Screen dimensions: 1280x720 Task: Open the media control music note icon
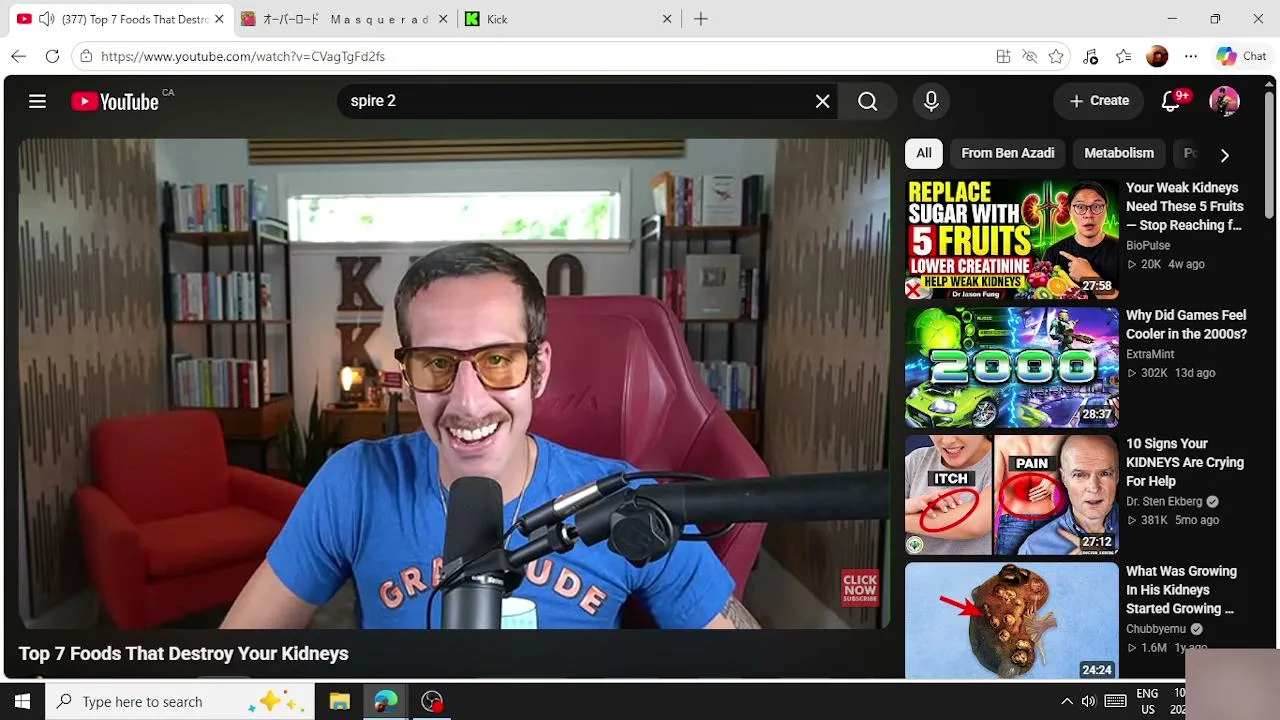1091,56
